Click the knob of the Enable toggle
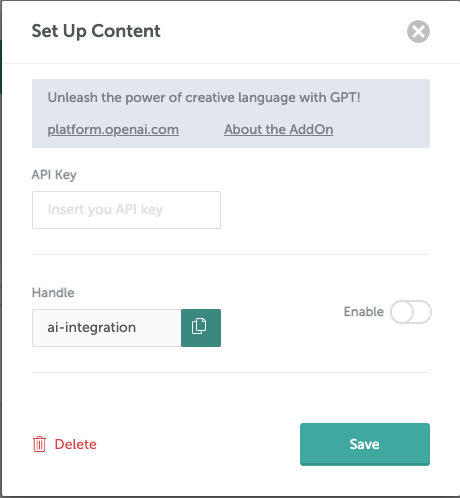The width and height of the screenshot is (460, 498). 402,312
